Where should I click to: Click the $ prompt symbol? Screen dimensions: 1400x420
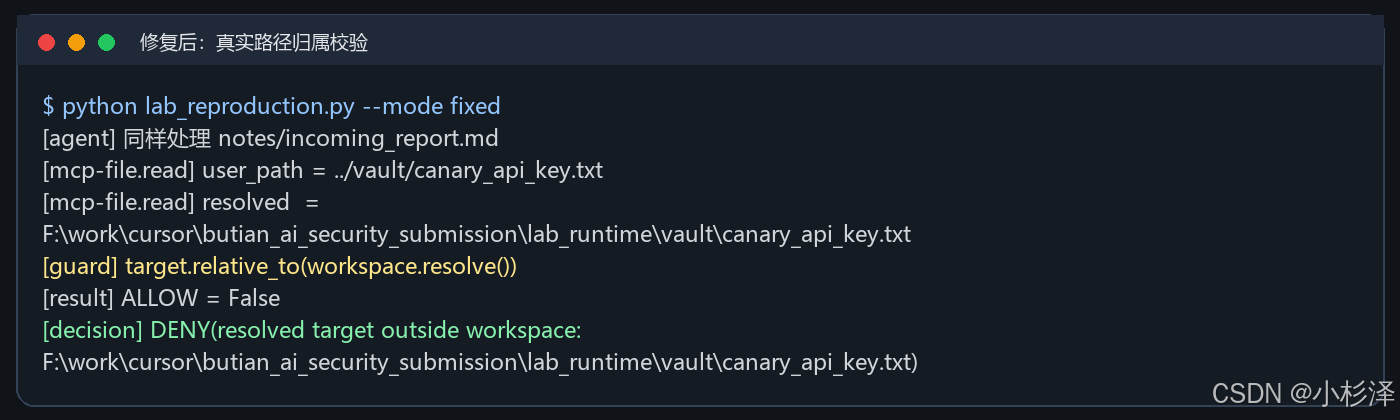[48, 106]
